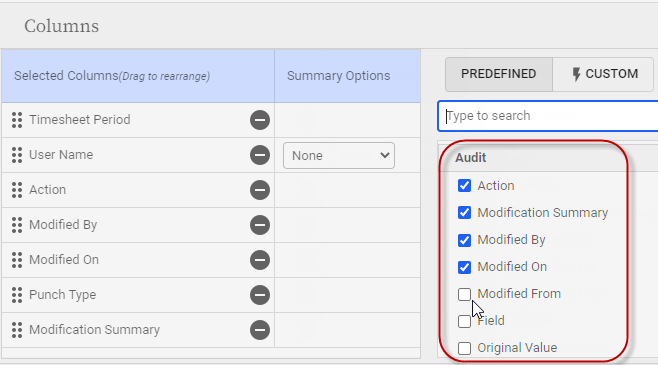The image size is (658, 365).
Task: Remove the Timesheet Period column
Action: [260, 120]
